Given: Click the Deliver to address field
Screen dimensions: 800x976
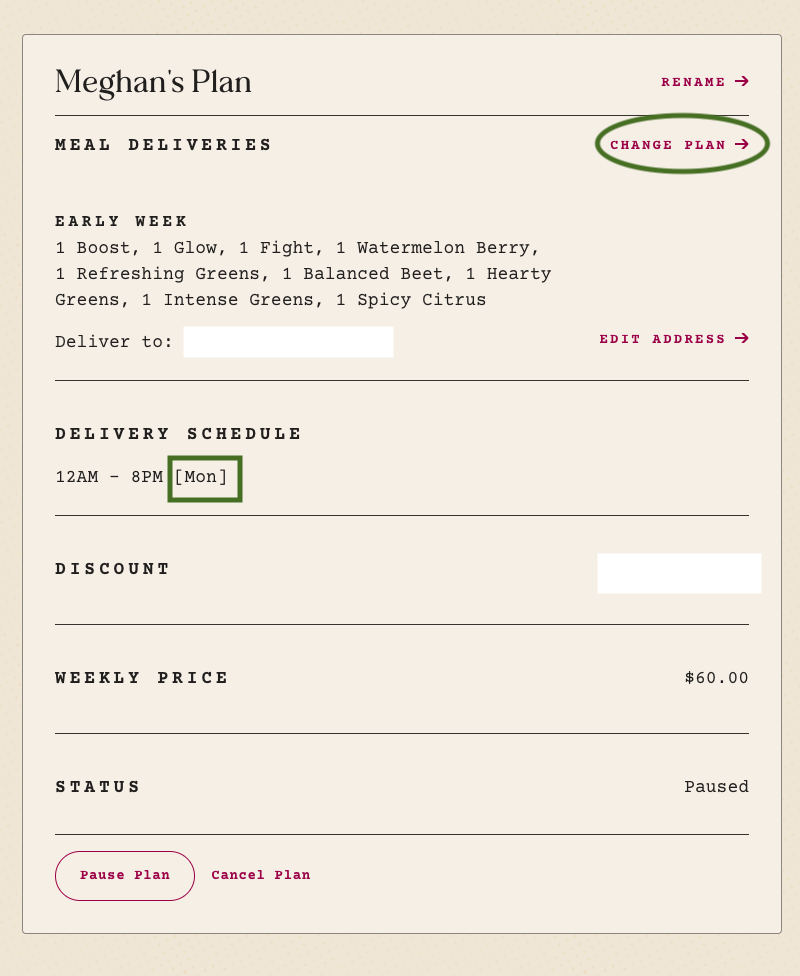Looking at the screenshot, I should click(x=288, y=342).
